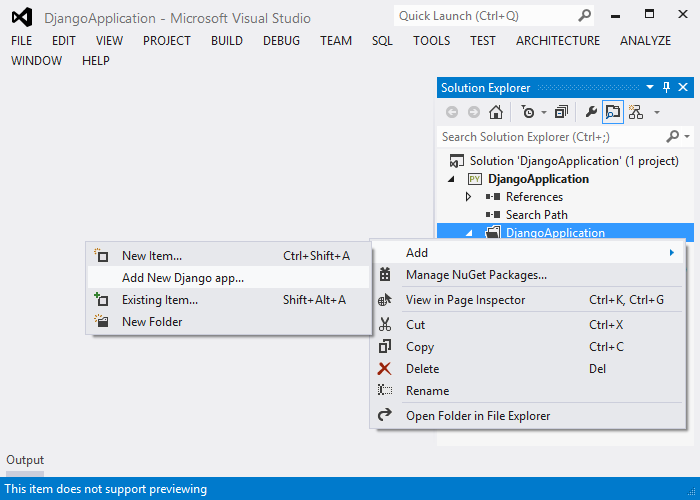Maximize the Visual Studio window

(x=650, y=14)
